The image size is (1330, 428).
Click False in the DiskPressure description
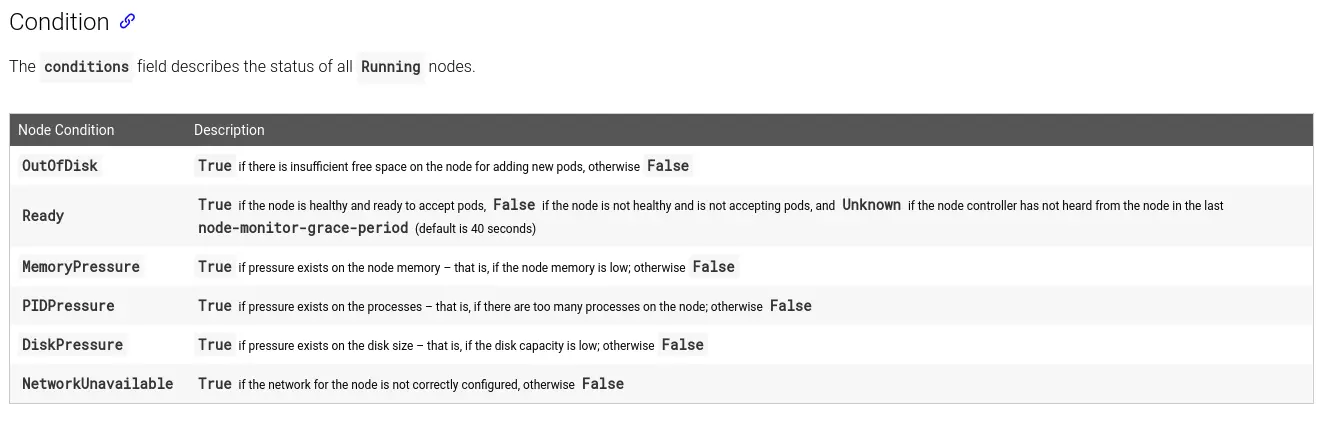(683, 345)
